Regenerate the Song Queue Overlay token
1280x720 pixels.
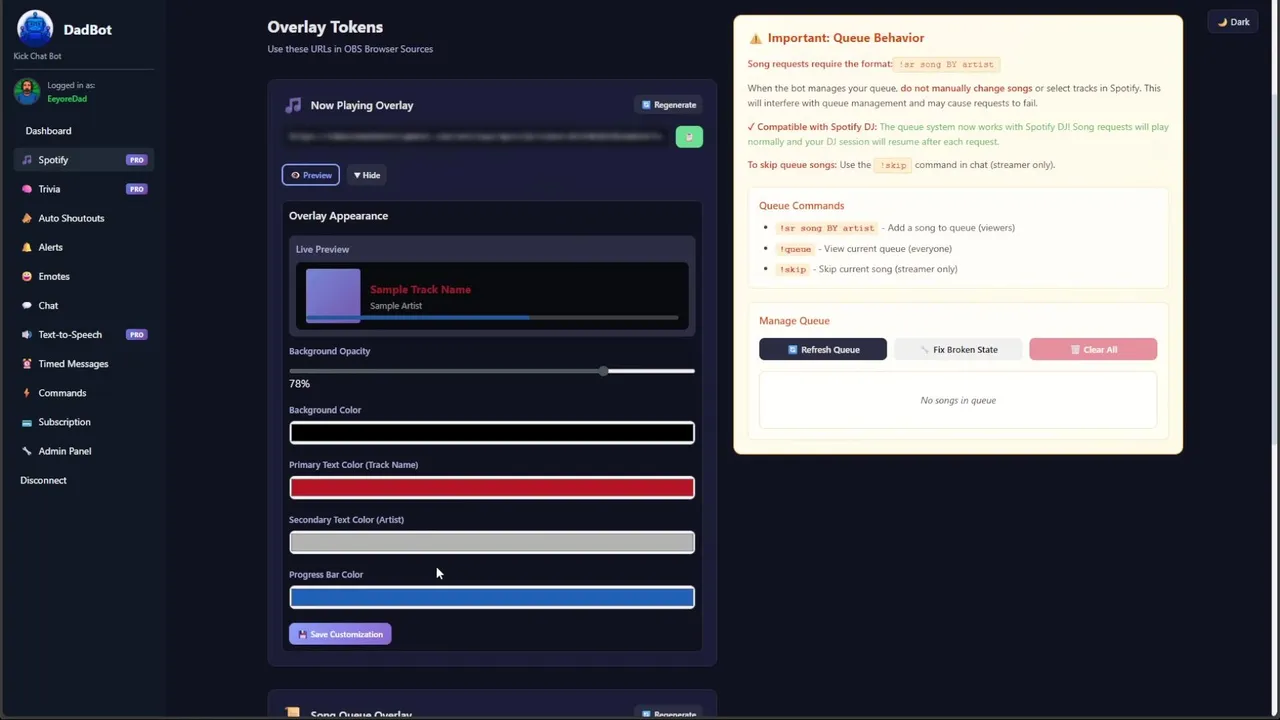(669, 713)
